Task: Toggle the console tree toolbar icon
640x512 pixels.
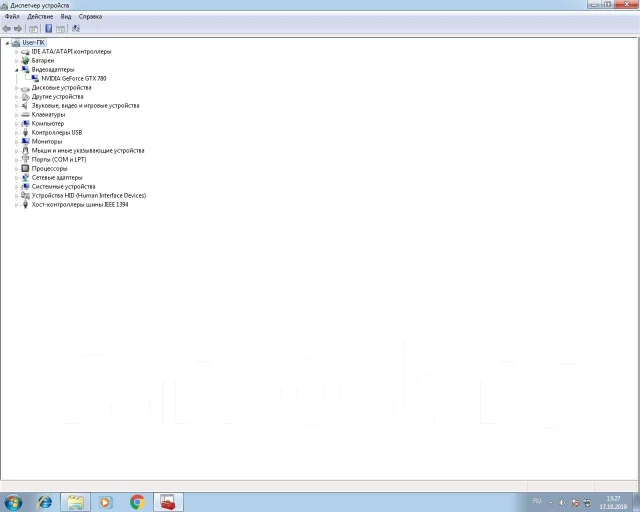Action: pos(33,29)
